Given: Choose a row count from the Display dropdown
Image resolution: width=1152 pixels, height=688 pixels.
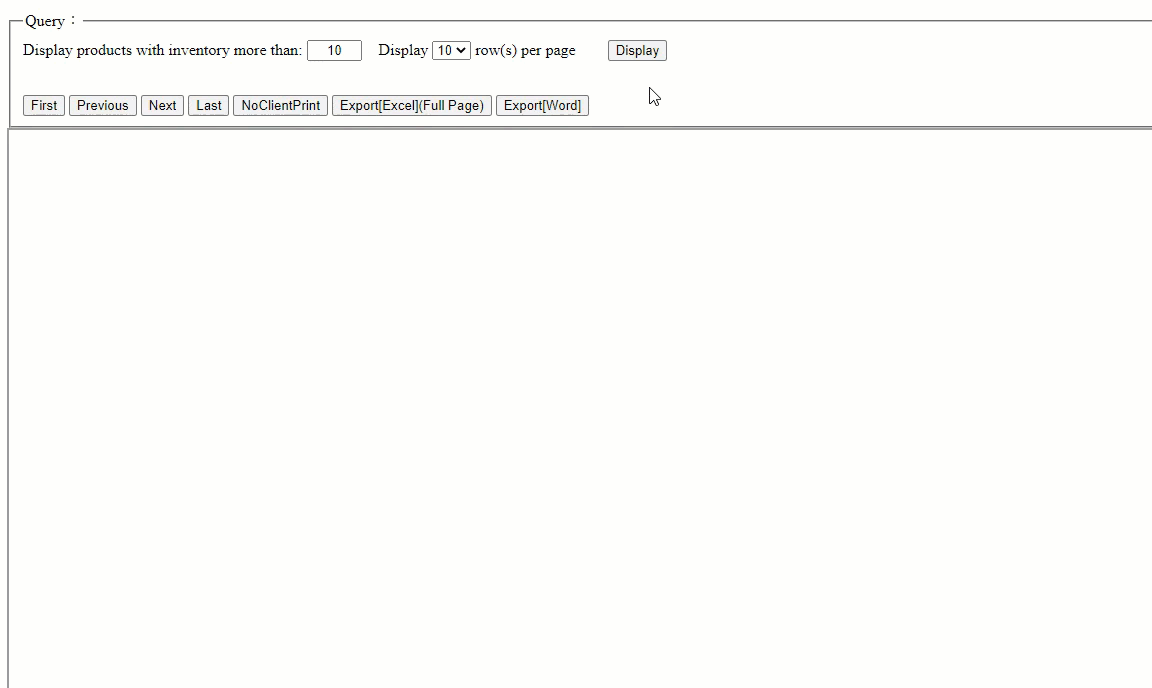Looking at the screenshot, I should pyautogui.click(x=450, y=50).
